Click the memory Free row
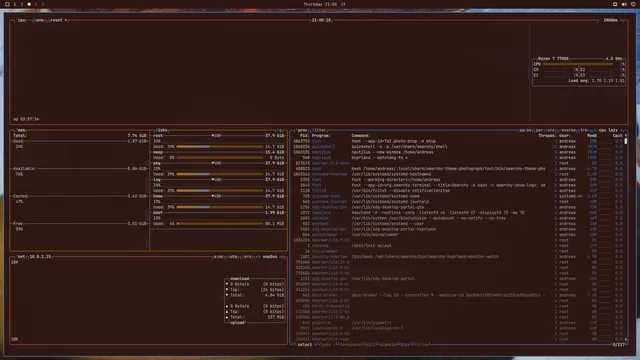This screenshot has height=360, width=640. [x=80, y=224]
